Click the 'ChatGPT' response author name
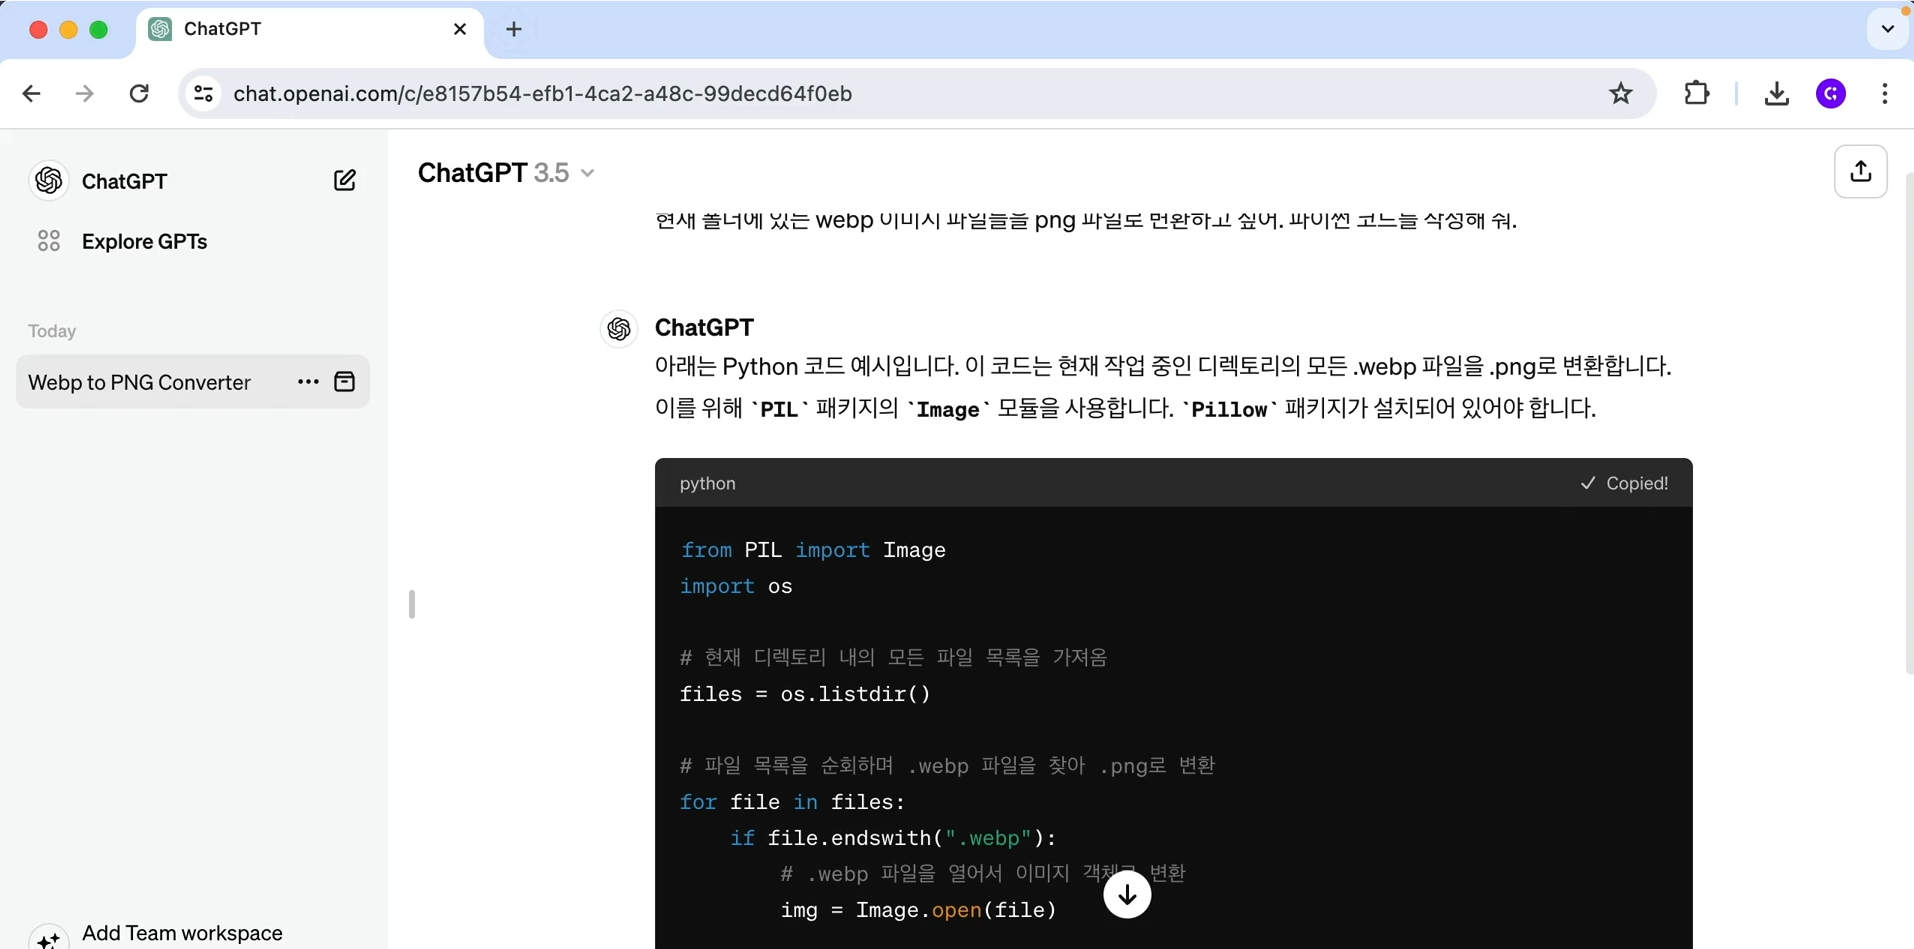Viewport: 1914px width, 949px height. 705,328
